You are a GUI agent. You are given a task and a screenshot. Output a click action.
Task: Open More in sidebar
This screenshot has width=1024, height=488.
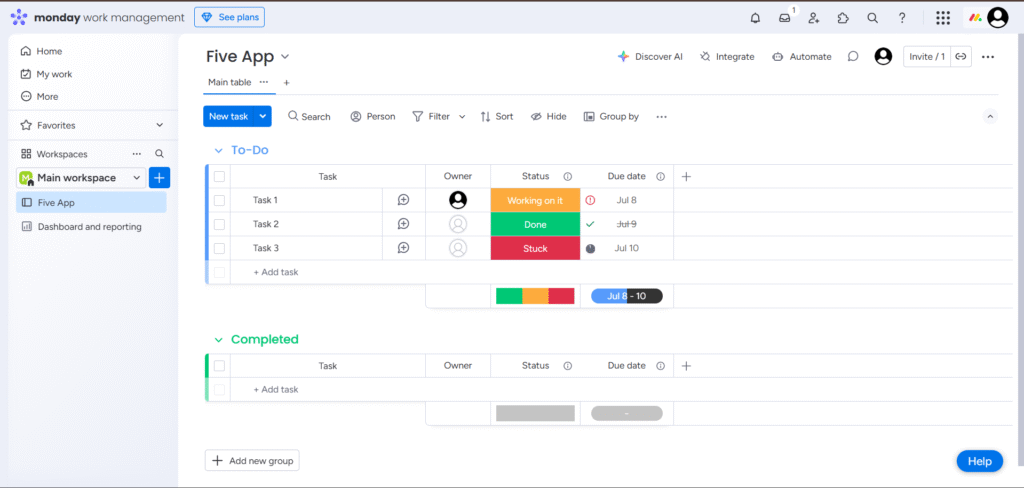coord(40,96)
